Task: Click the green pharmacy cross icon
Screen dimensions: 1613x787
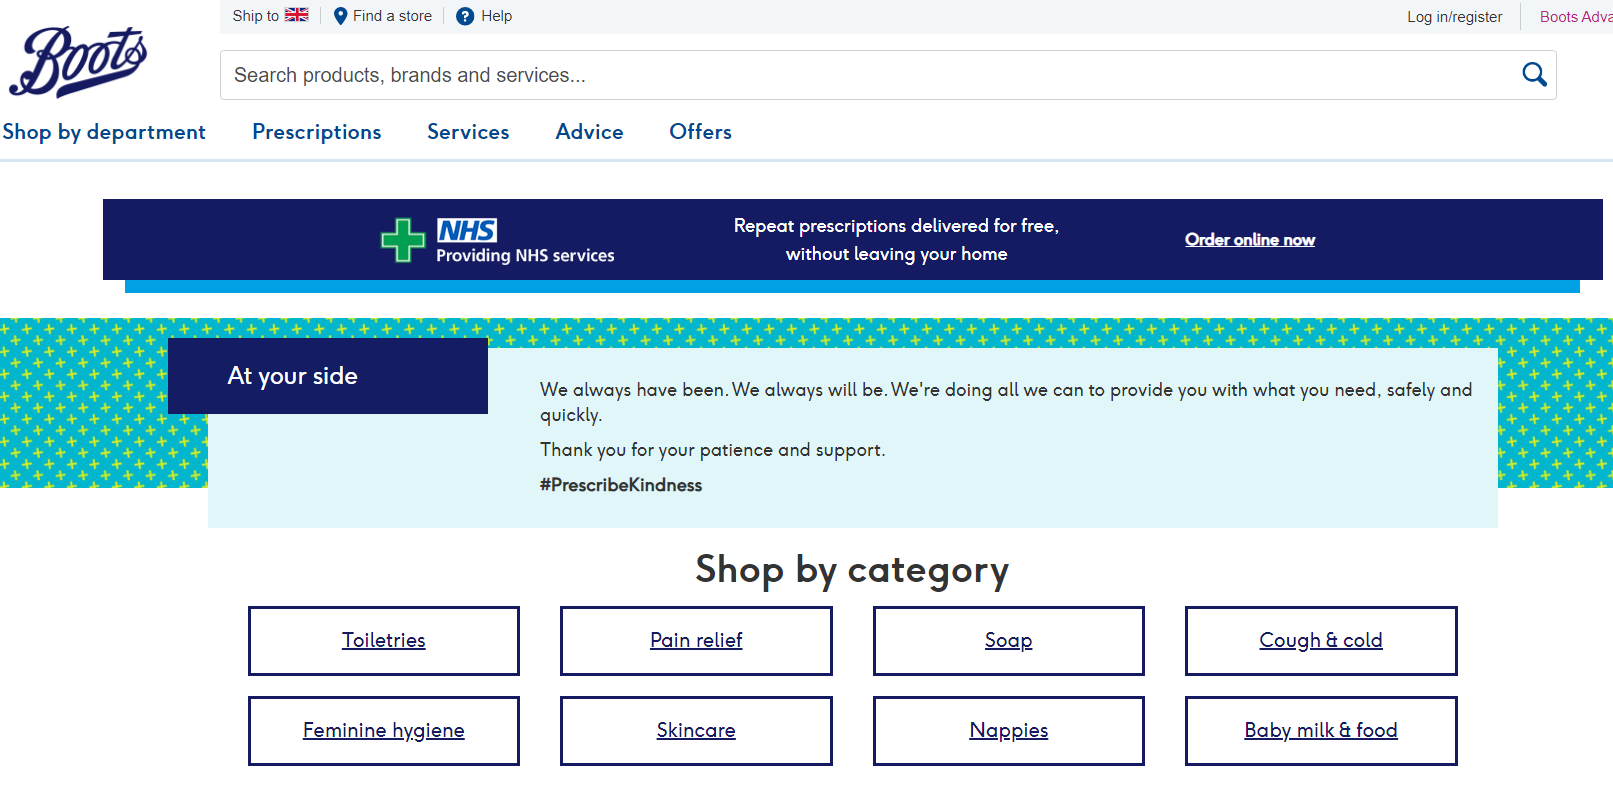Action: [403, 240]
